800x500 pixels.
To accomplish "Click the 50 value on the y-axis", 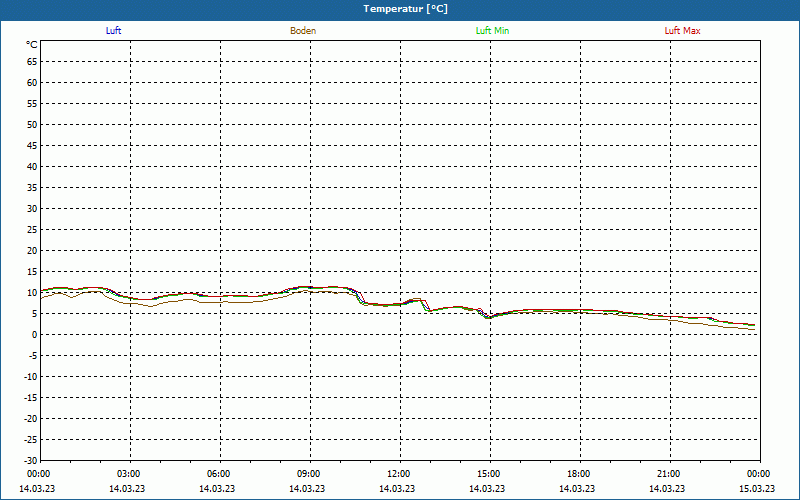I will pos(32,124).
